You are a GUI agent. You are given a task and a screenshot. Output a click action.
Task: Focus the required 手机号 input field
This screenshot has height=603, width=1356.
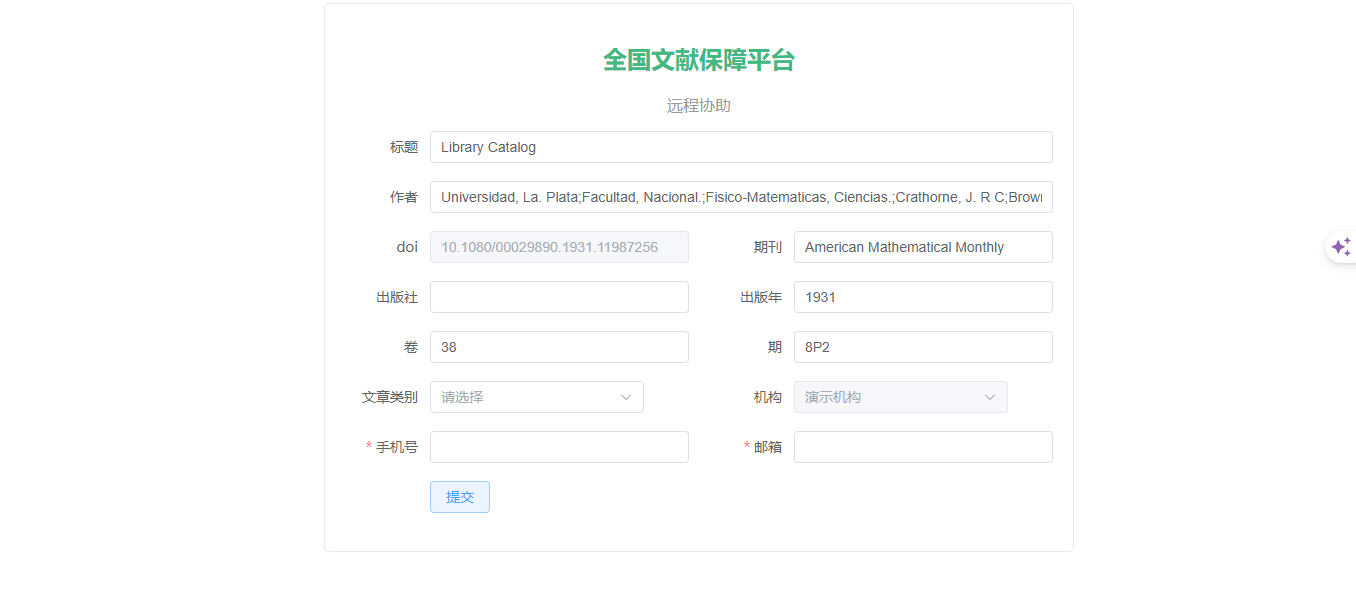point(559,447)
